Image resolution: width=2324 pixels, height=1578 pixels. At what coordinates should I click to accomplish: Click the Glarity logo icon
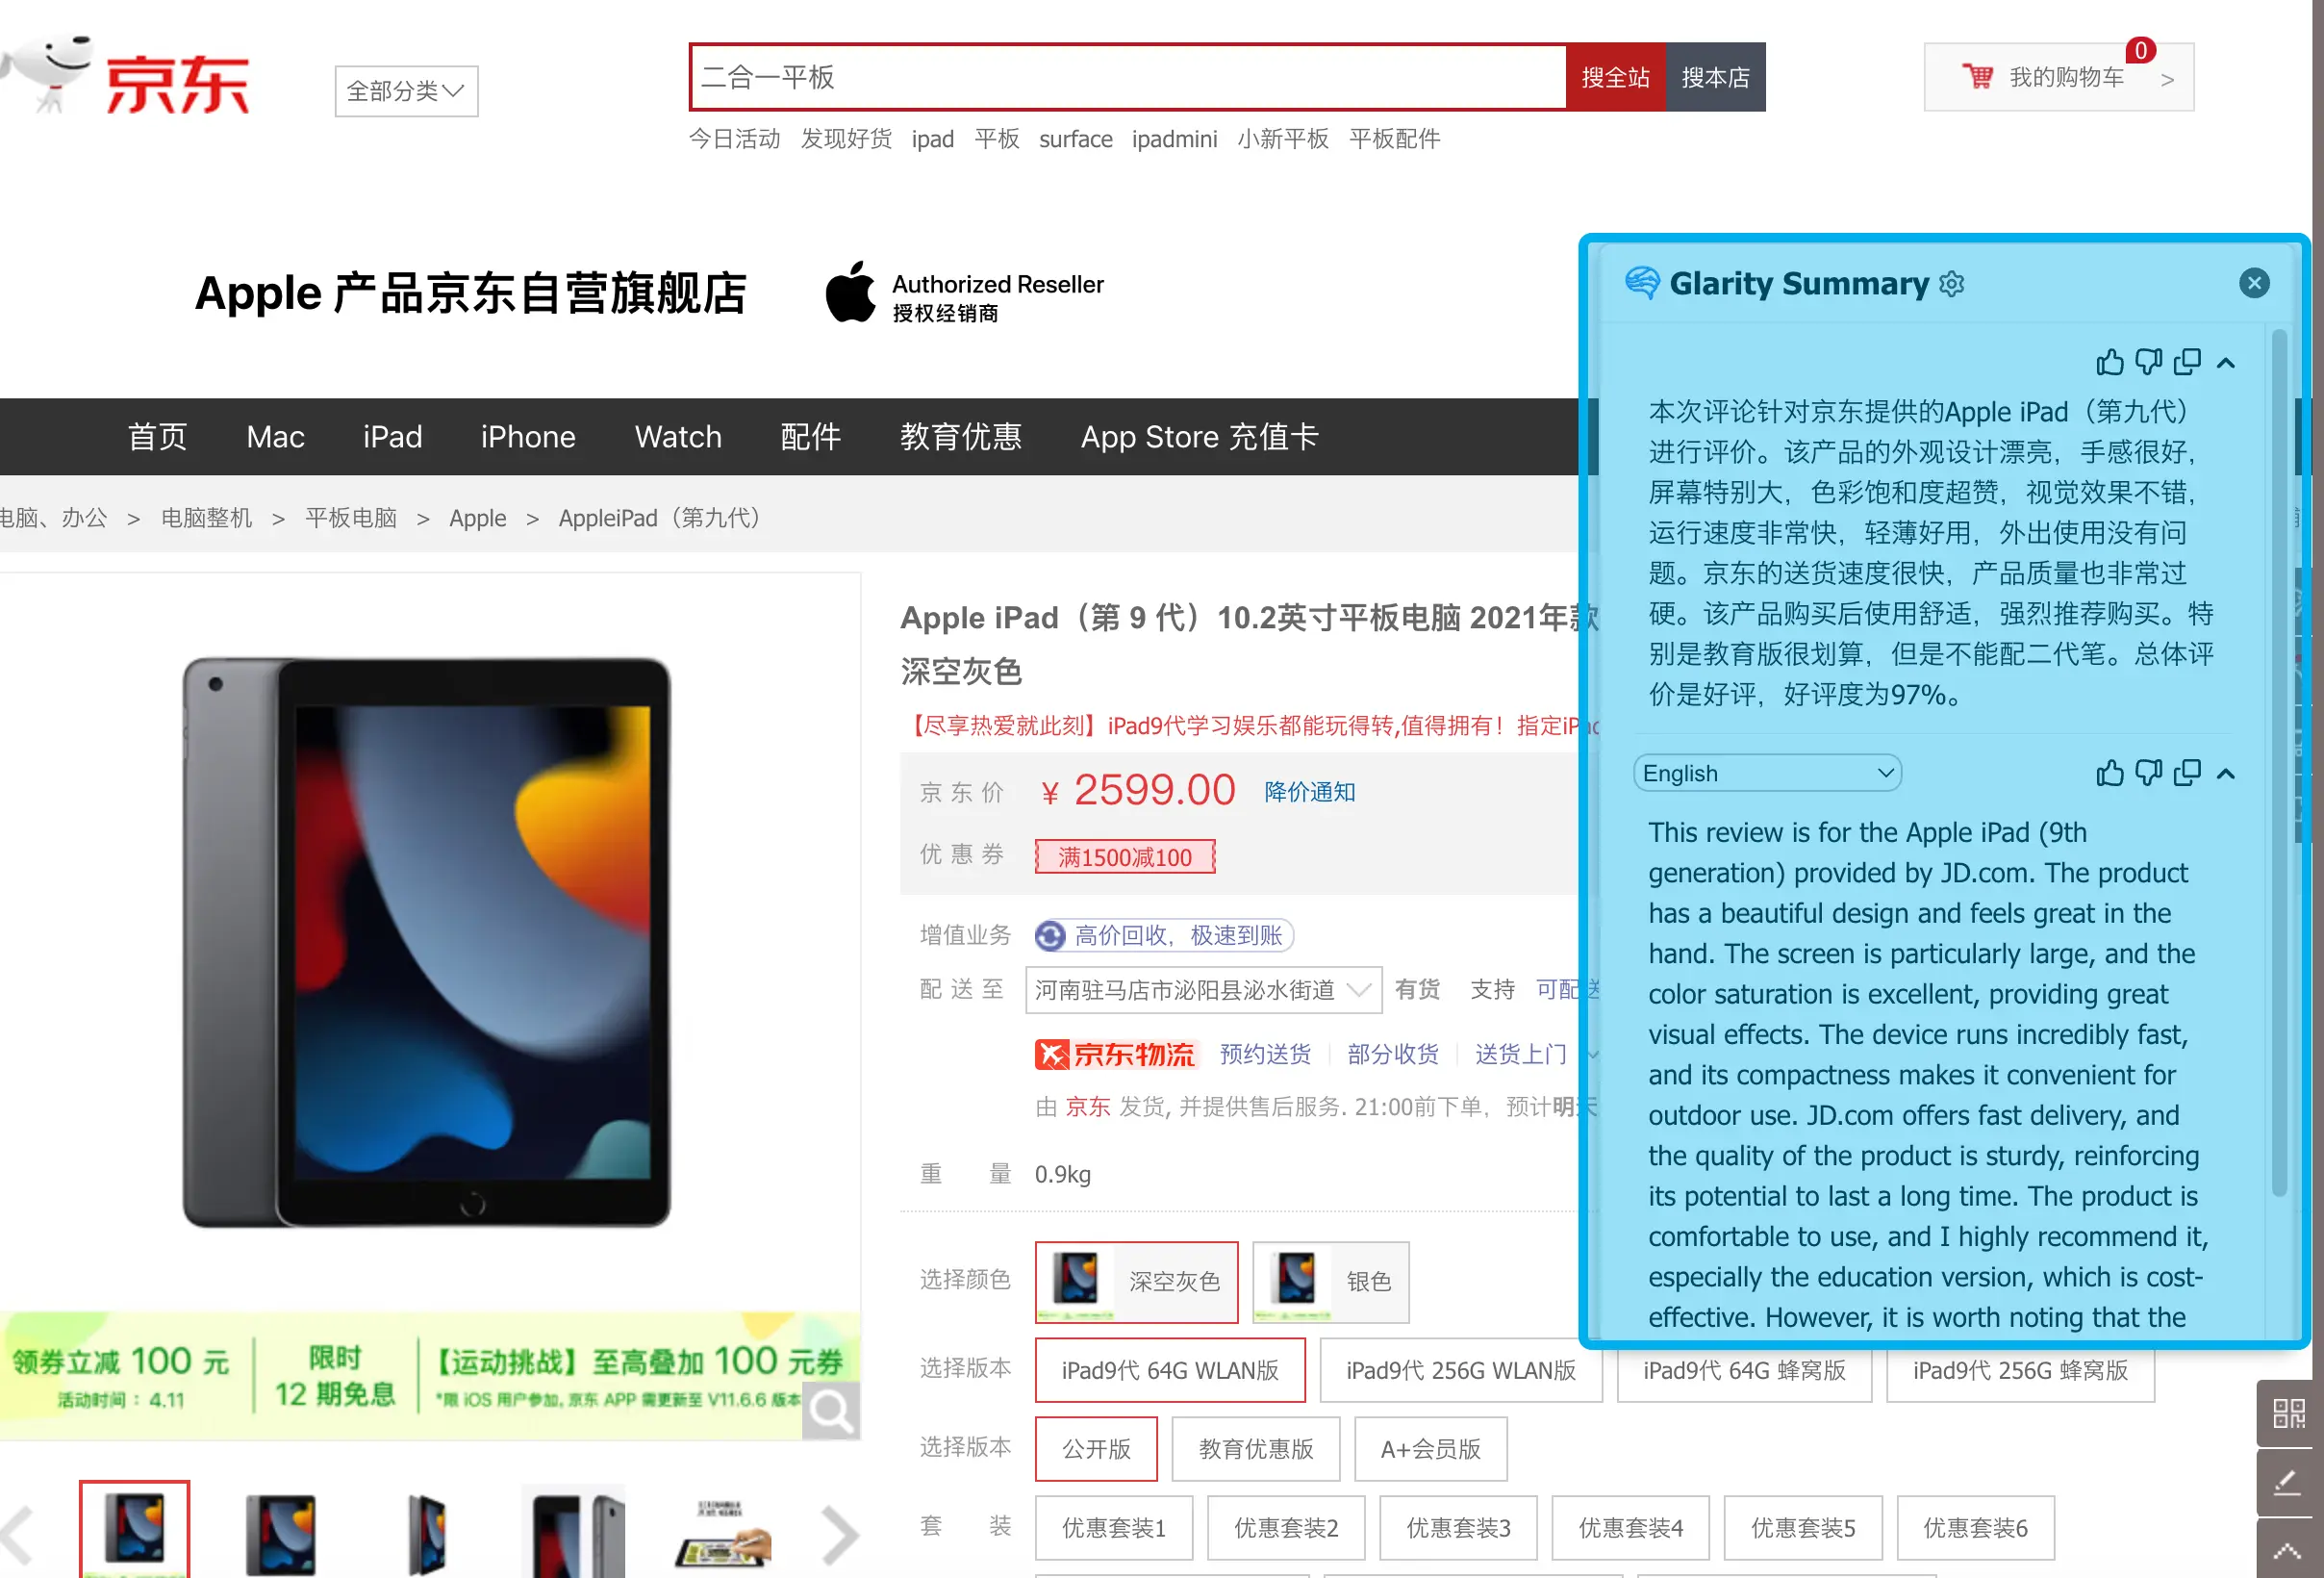point(1641,283)
